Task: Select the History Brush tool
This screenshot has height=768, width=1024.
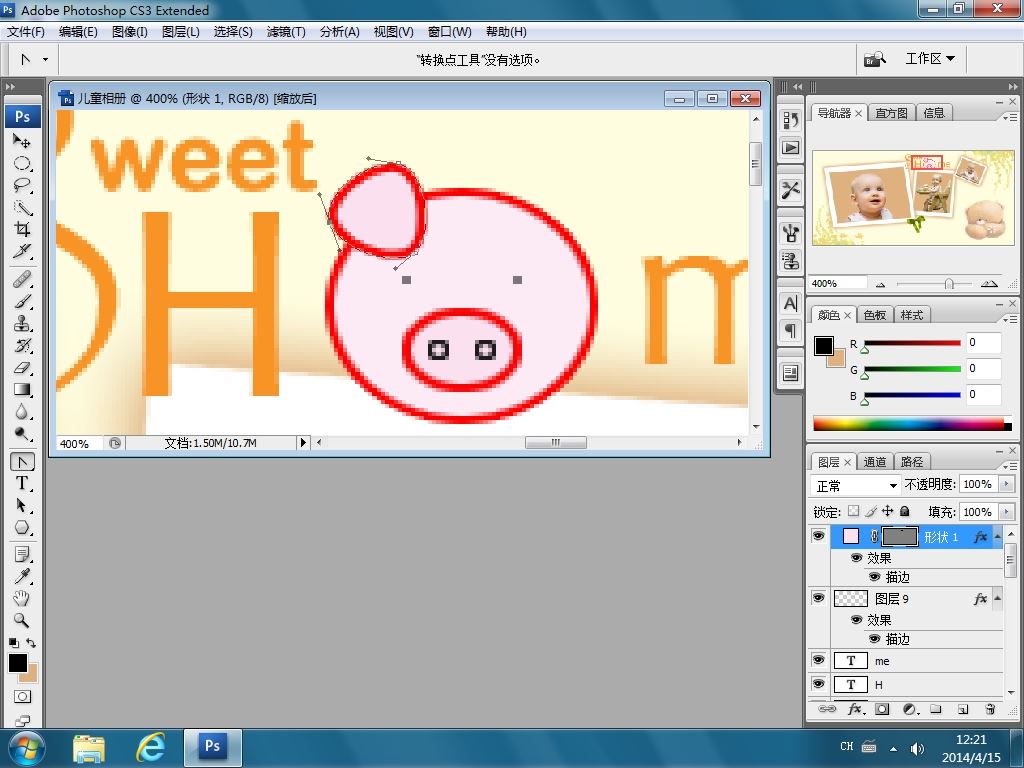Action: [x=22, y=345]
